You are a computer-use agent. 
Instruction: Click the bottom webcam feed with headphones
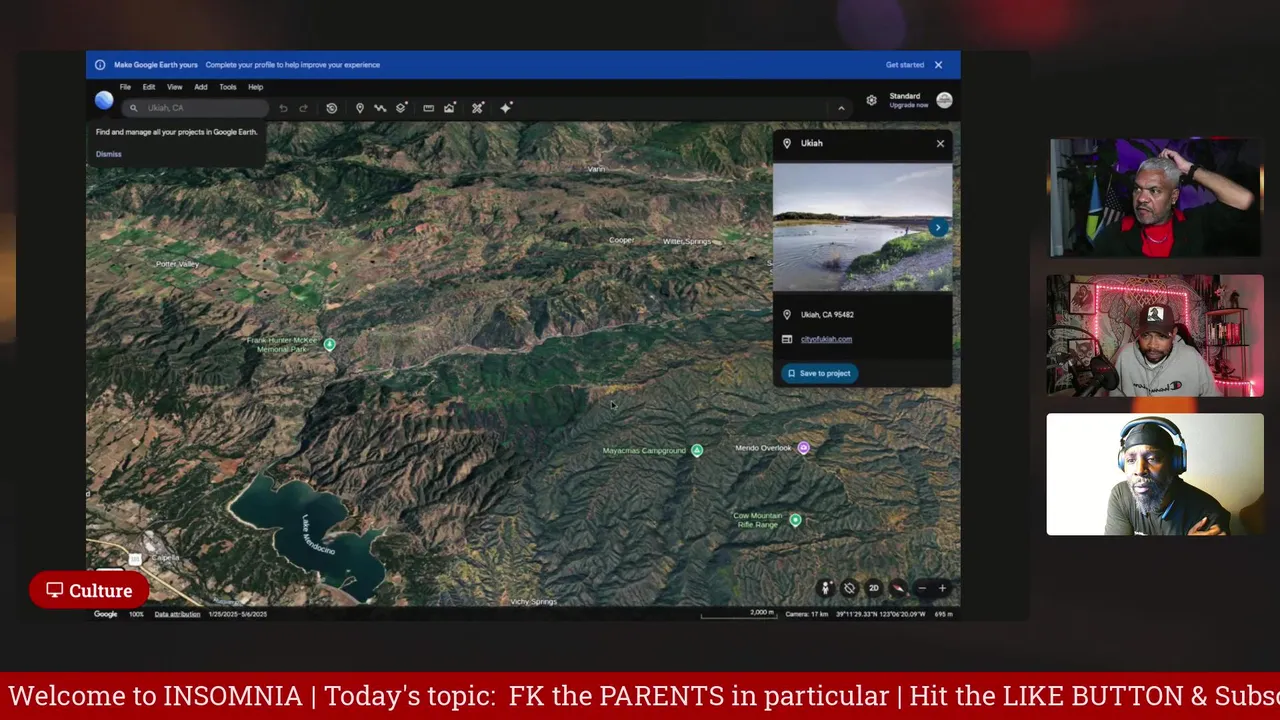[1155, 474]
